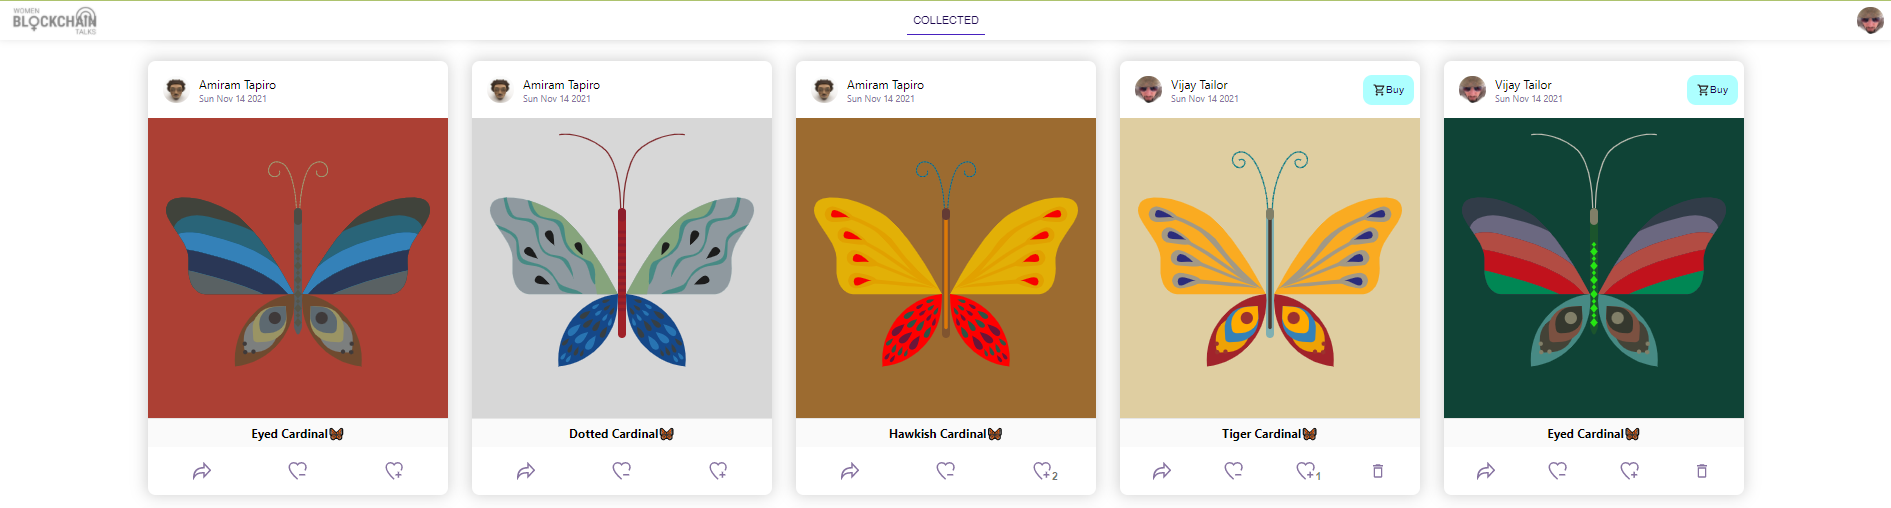The height and width of the screenshot is (508, 1891).
Task: Share the Dotted Cardinal card
Action: (x=526, y=471)
